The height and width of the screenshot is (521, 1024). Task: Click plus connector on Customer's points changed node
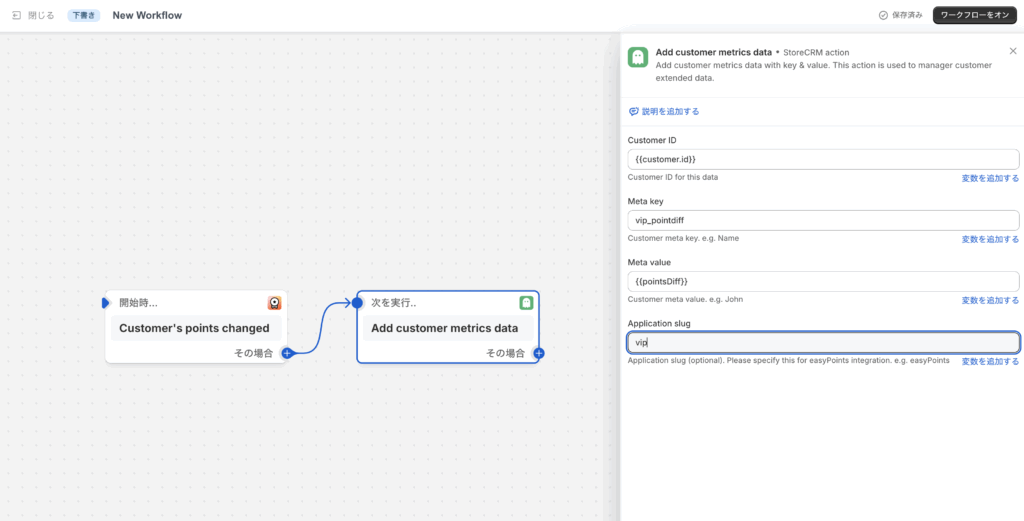point(287,353)
